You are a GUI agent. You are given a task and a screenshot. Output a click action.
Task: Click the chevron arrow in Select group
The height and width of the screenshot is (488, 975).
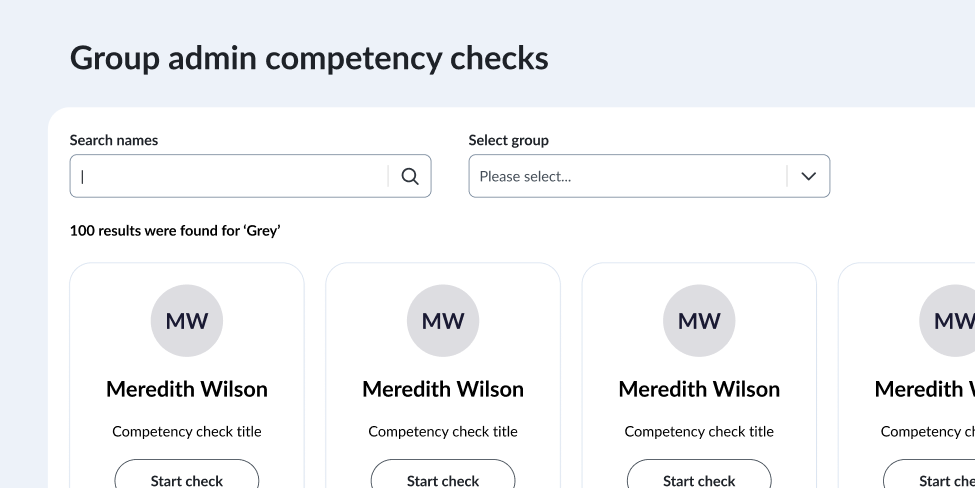click(x=809, y=176)
